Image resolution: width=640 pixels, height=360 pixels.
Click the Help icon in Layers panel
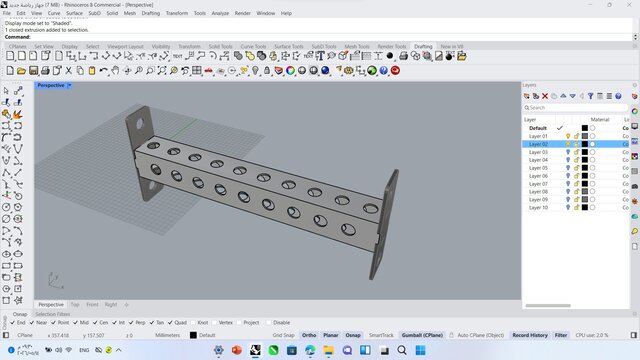click(x=618, y=96)
